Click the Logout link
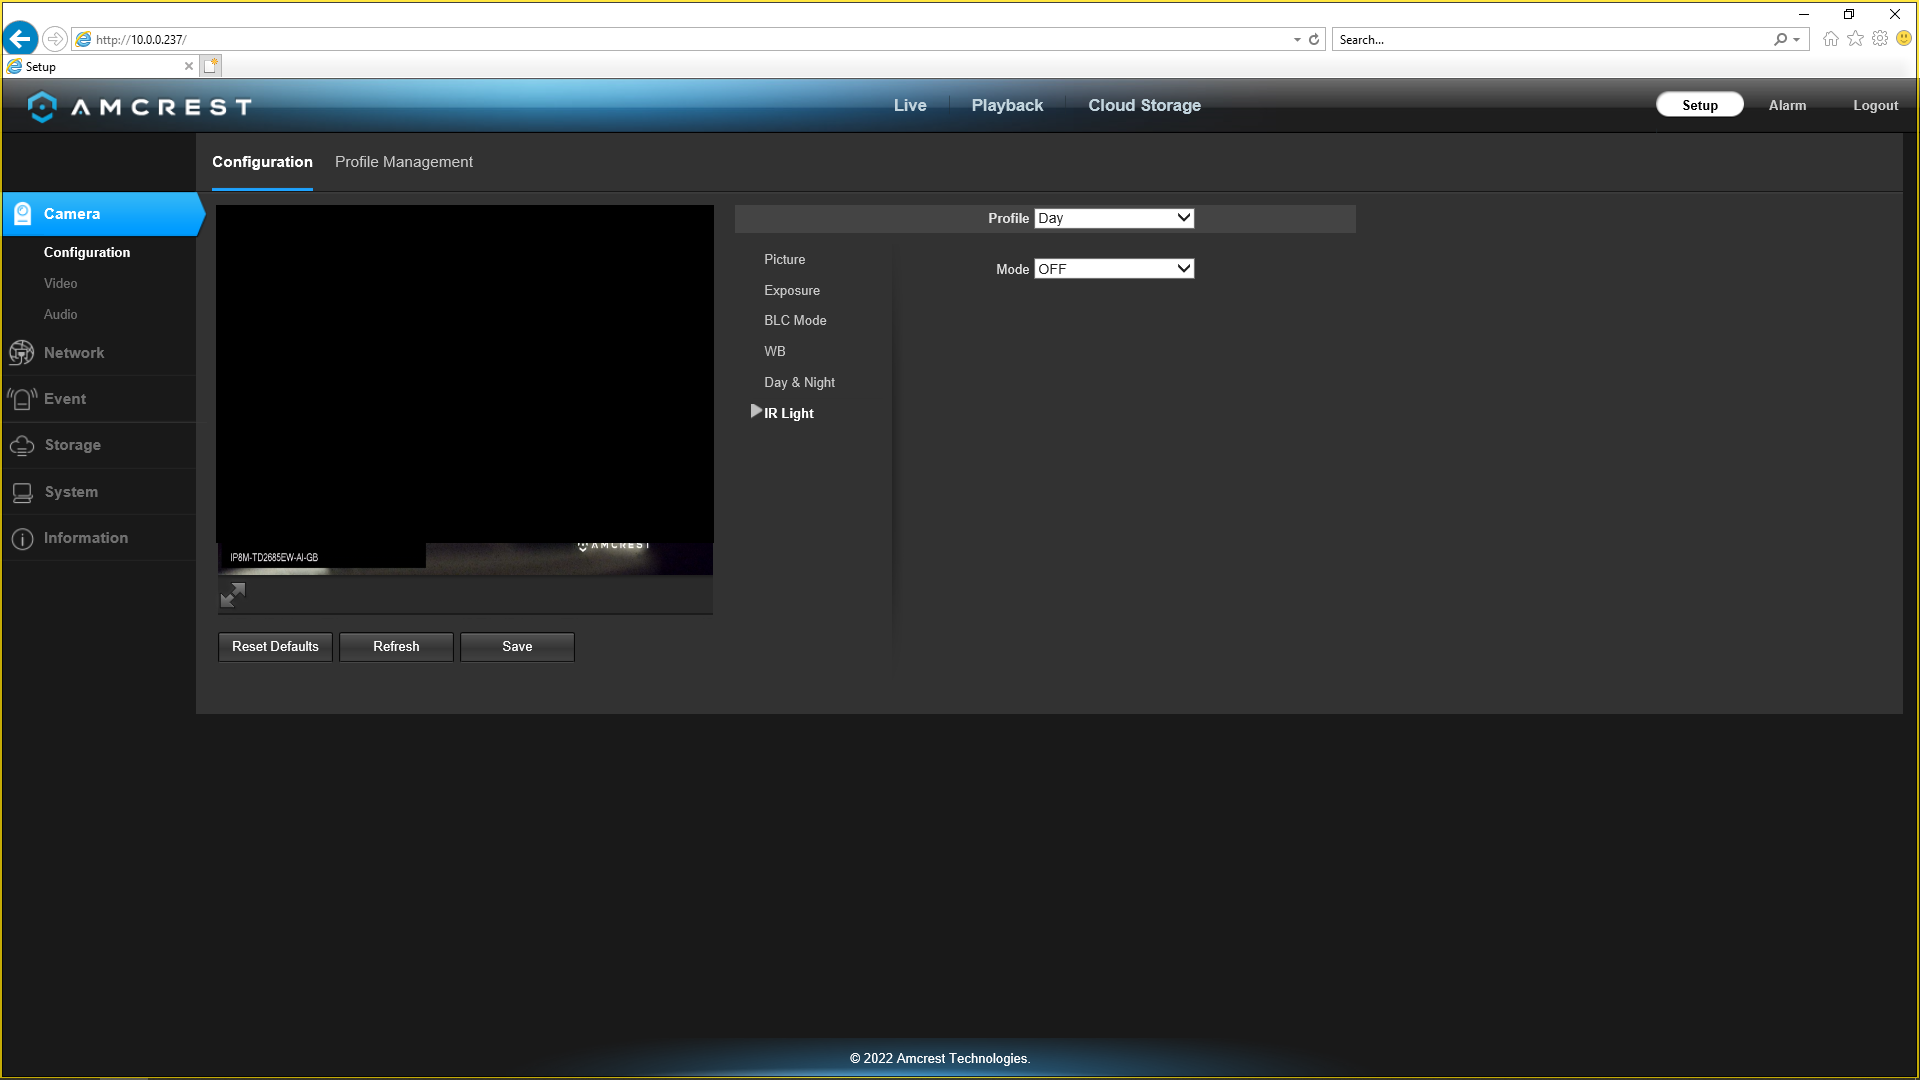This screenshot has height=1080, width=1920. [1875, 105]
